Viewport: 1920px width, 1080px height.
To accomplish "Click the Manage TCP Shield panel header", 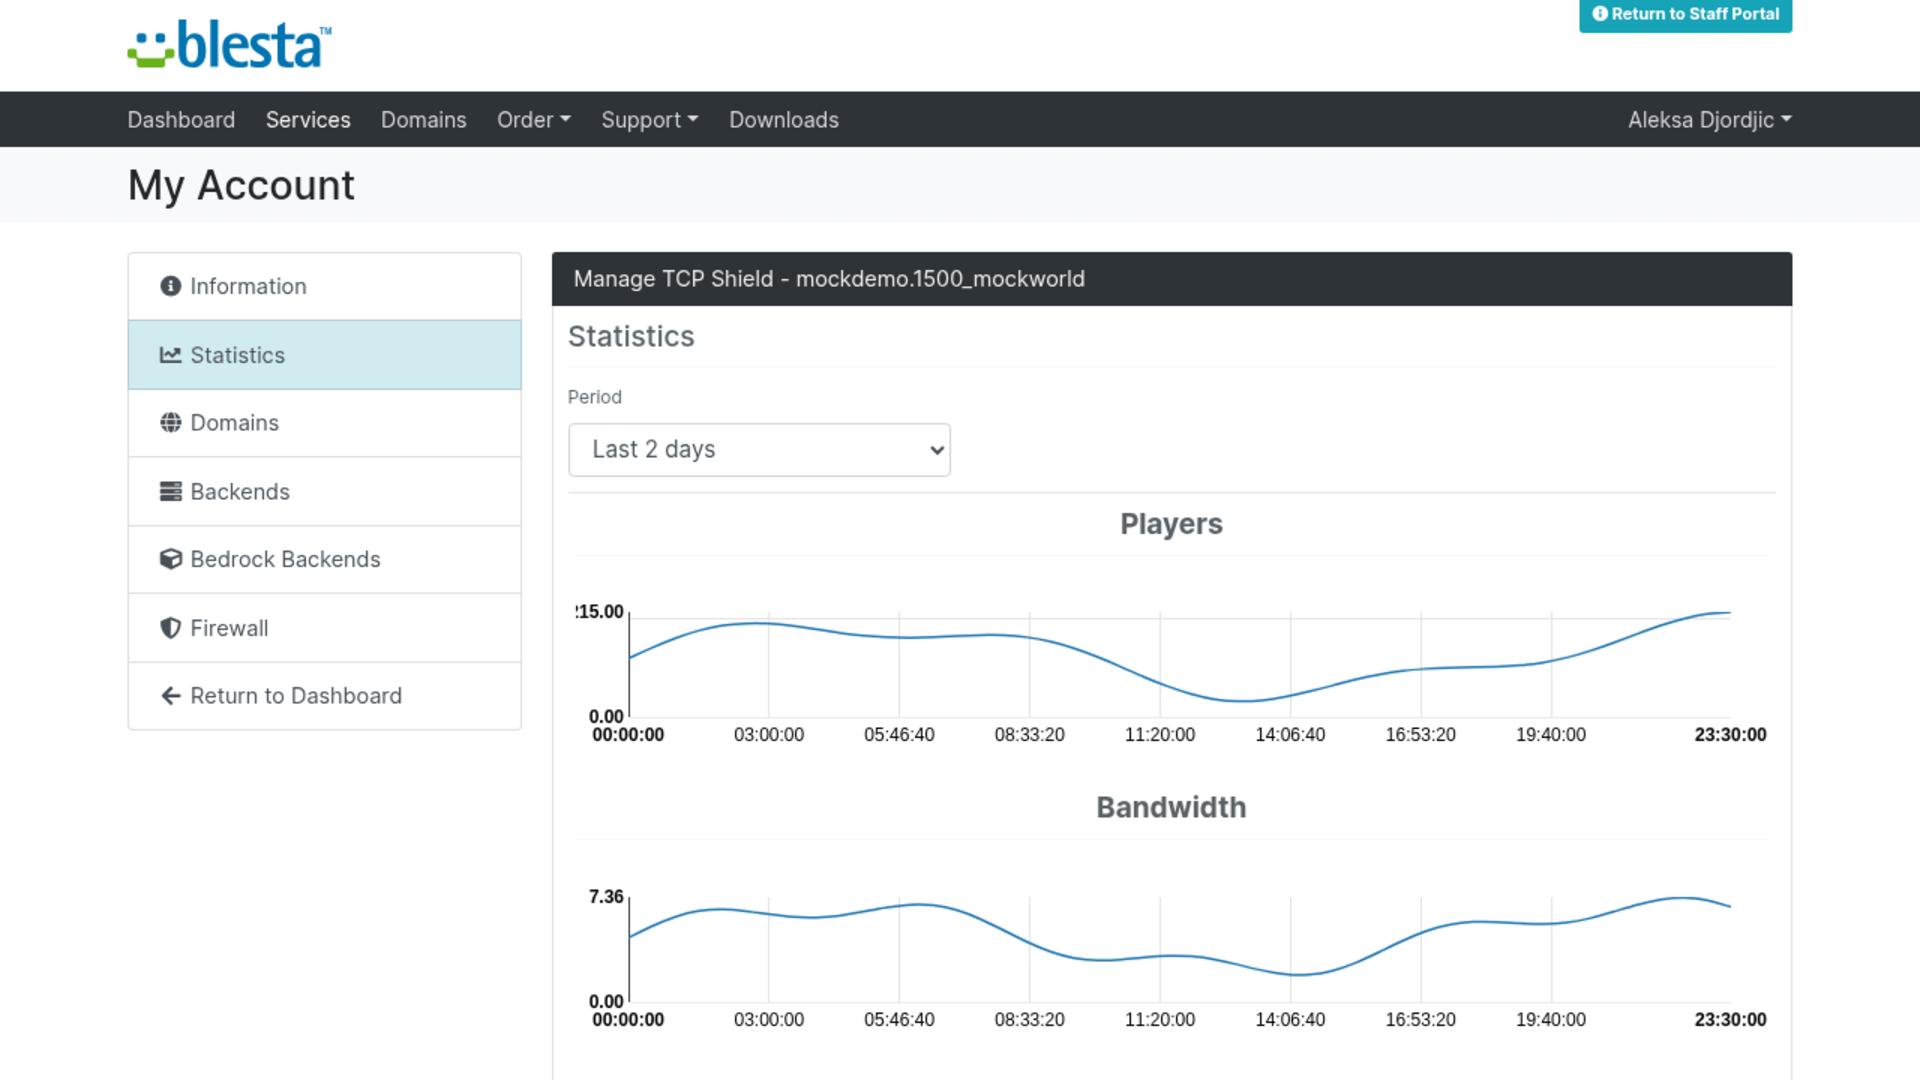I will tap(1172, 279).
